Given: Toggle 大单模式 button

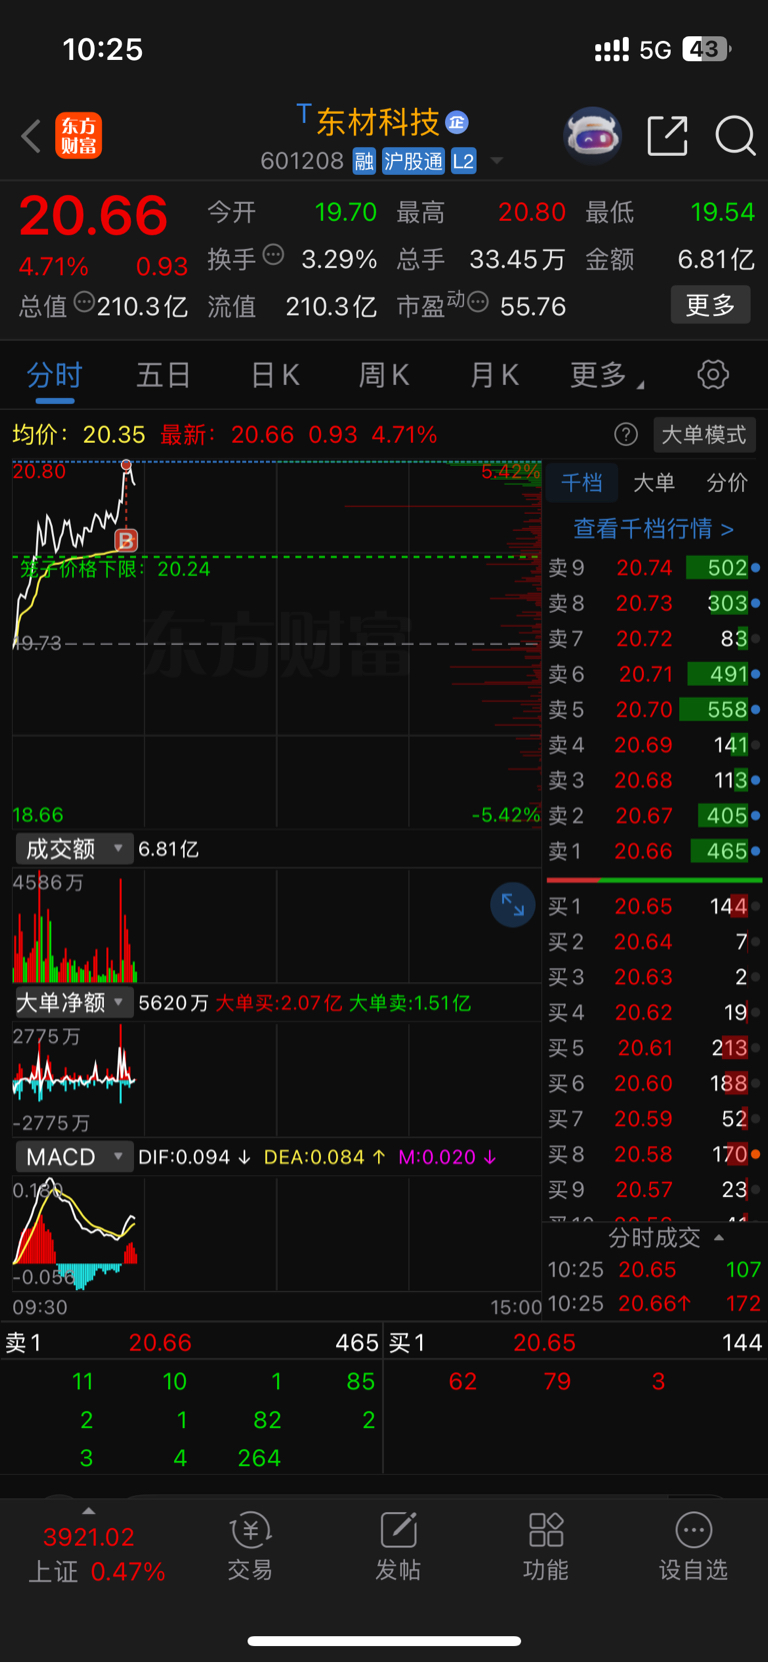Looking at the screenshot, I should pos(704,435).
